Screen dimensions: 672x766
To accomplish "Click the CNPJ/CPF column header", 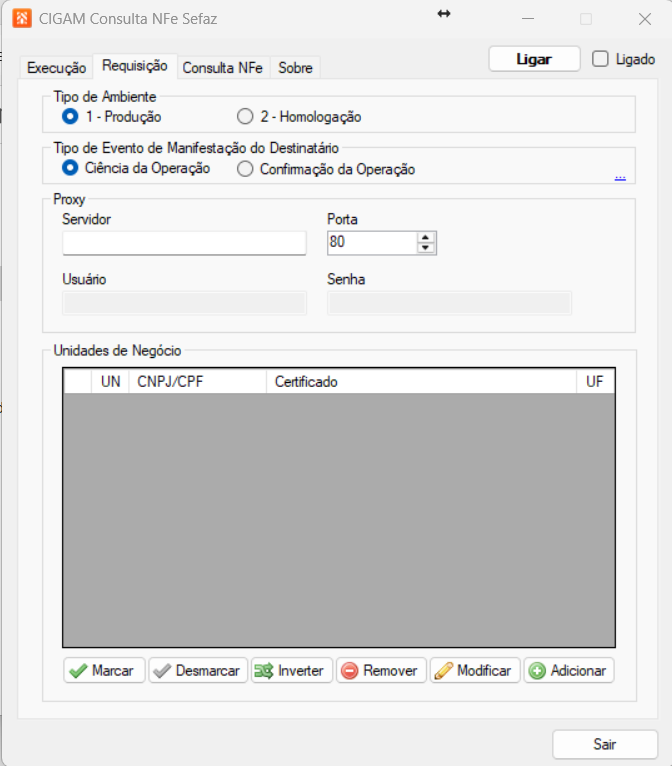I will [197, 382].
